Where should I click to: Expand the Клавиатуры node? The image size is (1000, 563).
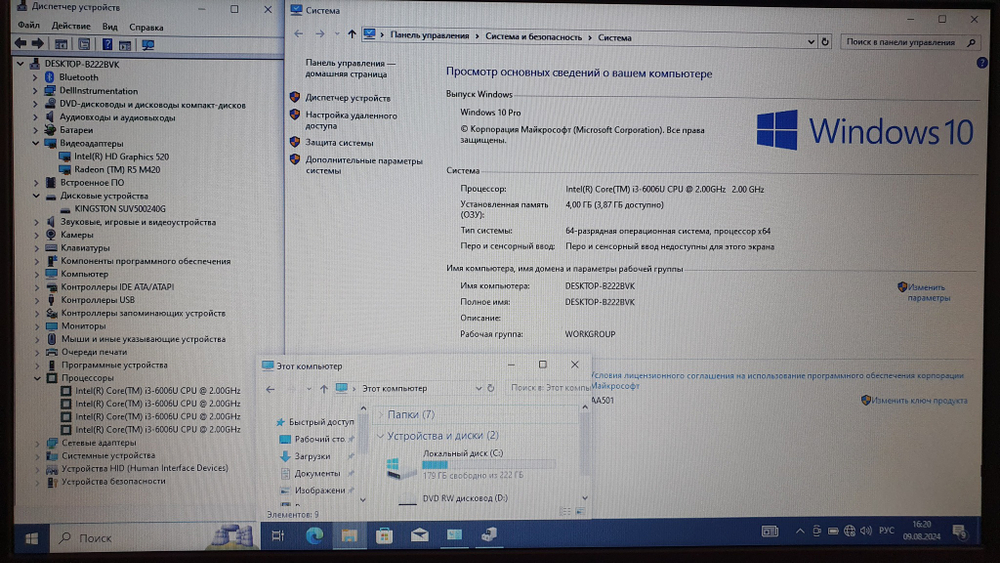click(36, 248)
